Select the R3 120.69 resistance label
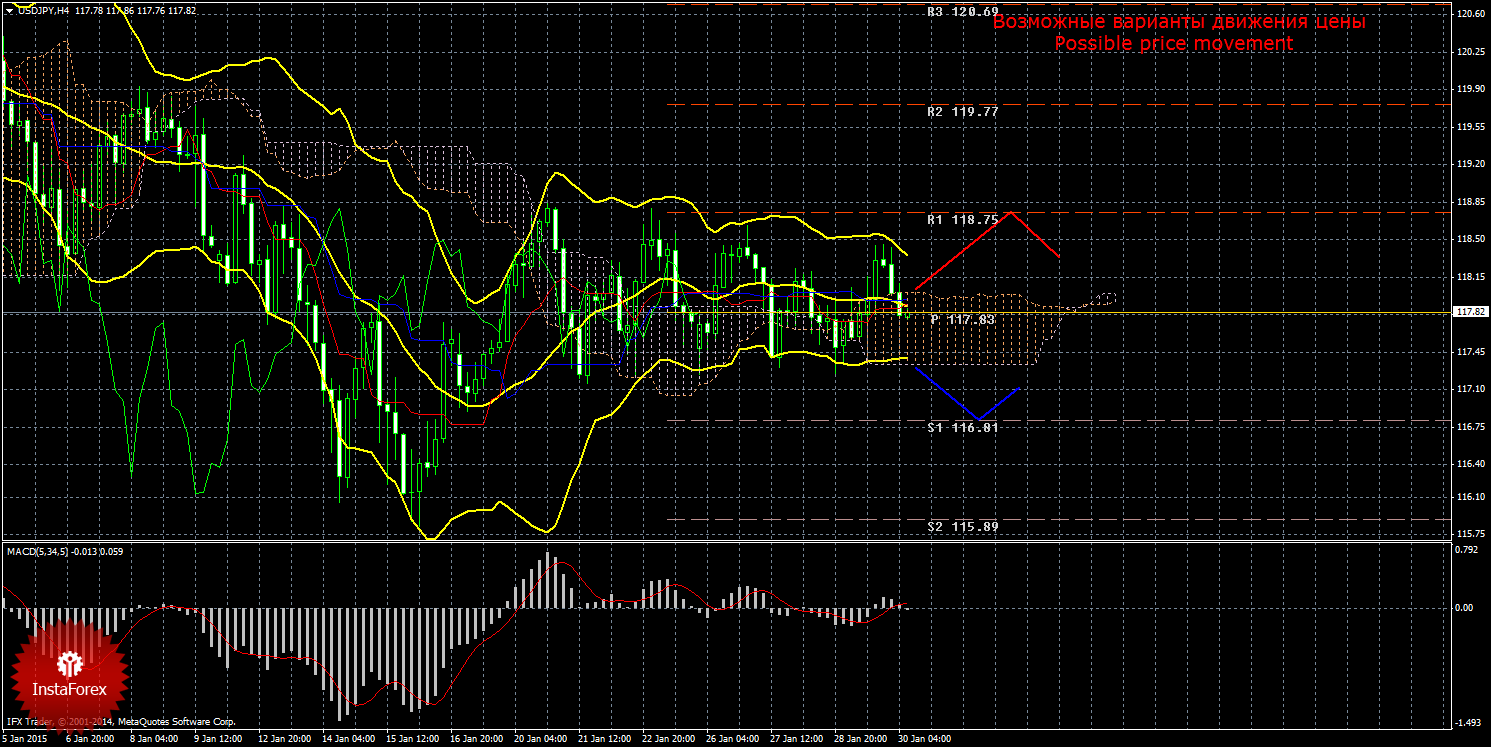 pos(962,13)
